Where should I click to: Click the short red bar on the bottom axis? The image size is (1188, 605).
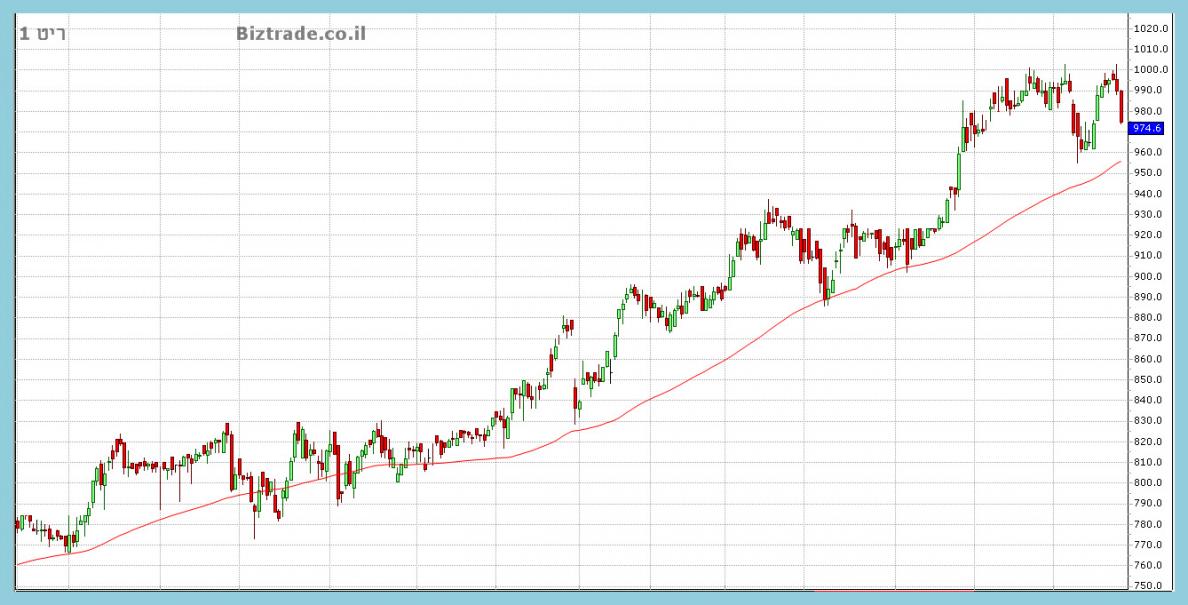coord(894,591)
